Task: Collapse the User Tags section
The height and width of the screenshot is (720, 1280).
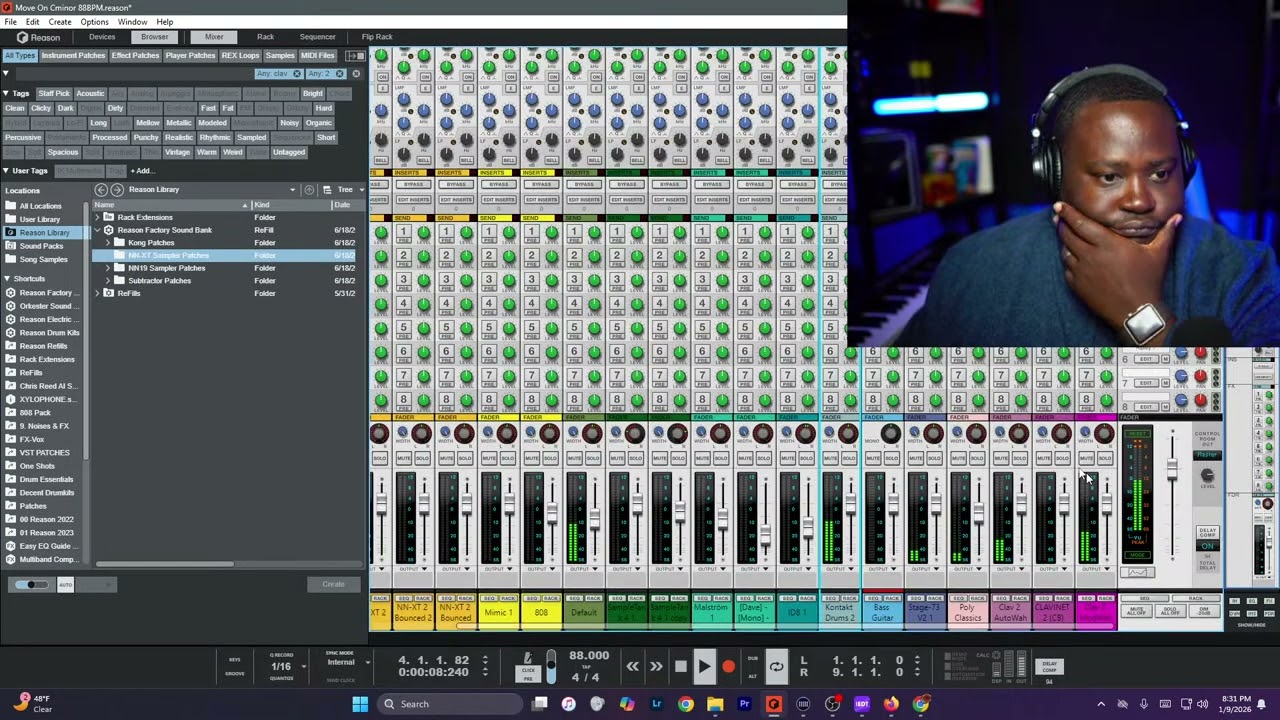Action: 5,171
